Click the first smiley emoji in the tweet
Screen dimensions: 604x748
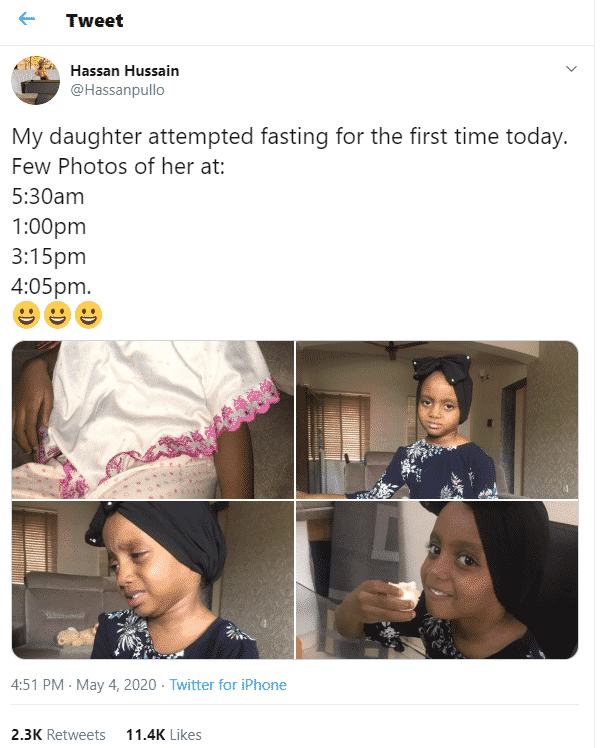tap(26, 315)
